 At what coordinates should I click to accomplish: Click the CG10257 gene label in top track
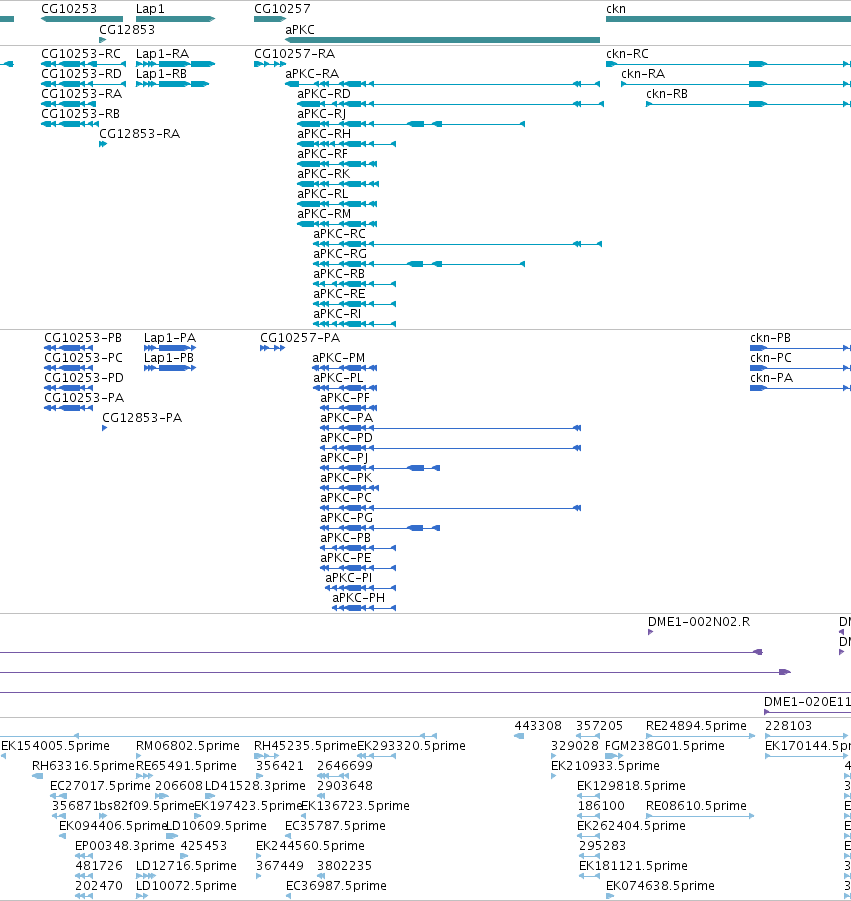coord(282,9)
